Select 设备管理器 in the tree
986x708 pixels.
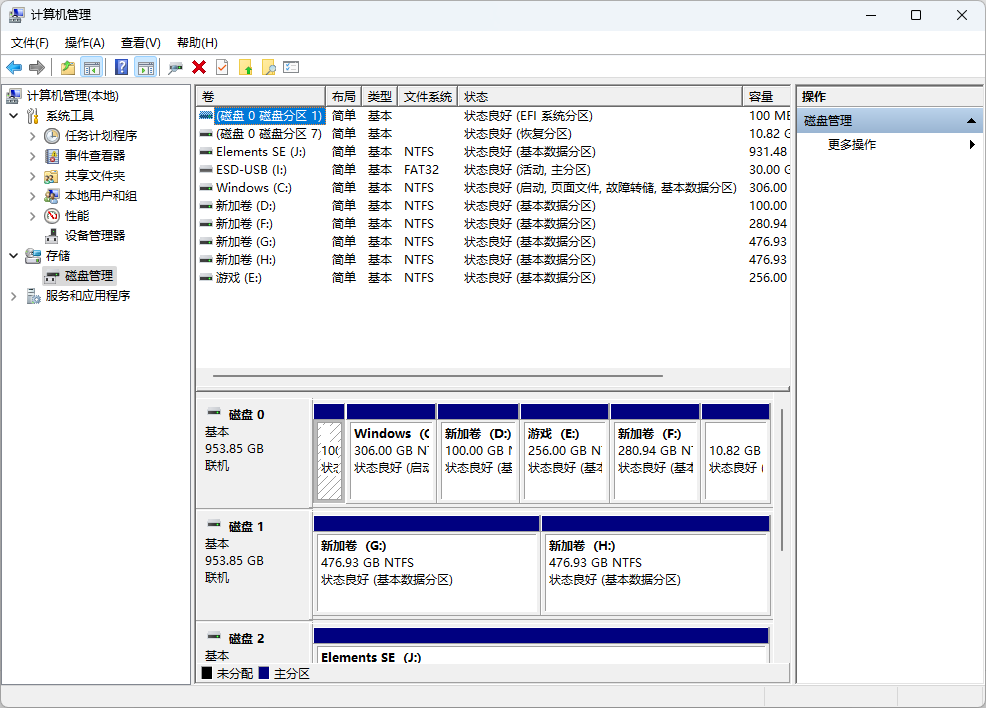coord(95,236)
